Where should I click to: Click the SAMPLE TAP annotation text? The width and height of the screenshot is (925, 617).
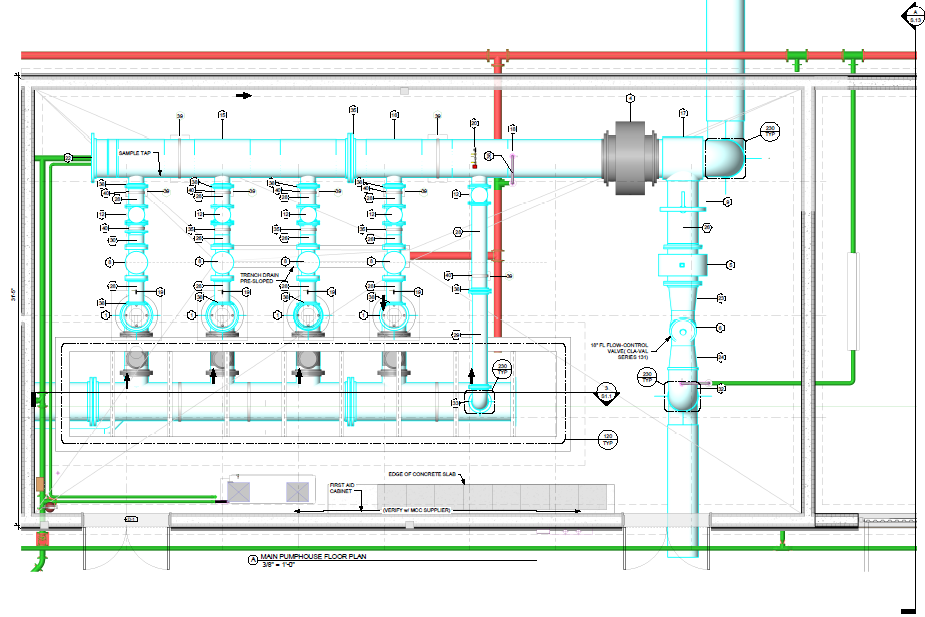click(x=135, y=153)
